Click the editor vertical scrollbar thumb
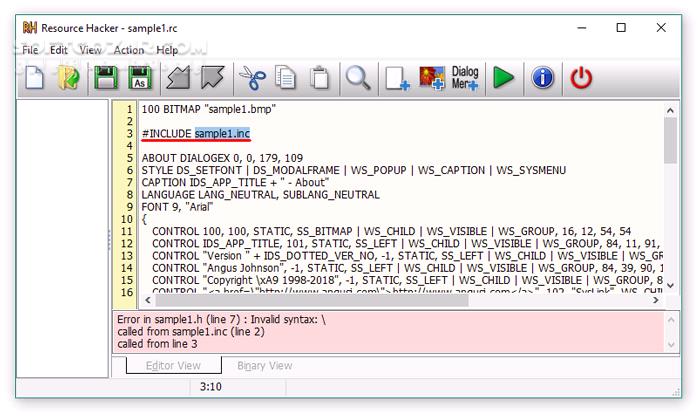This screenshot has width=700, height=417. tap(670, 141)
